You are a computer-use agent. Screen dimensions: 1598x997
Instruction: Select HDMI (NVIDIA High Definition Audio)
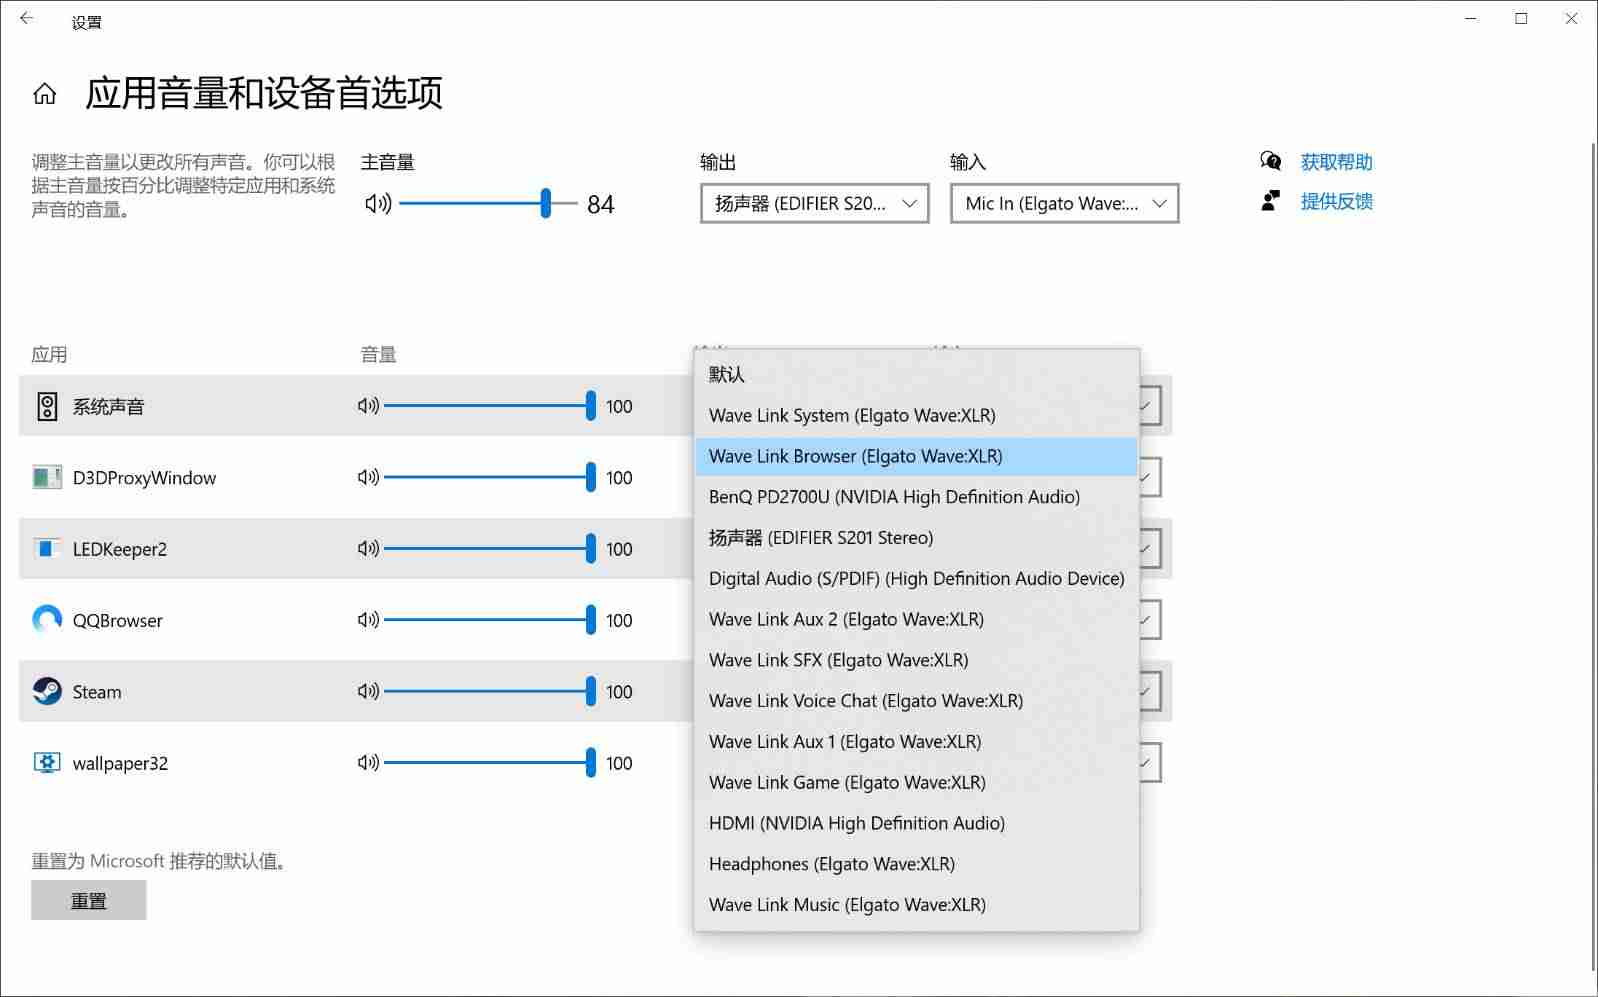pyautogui.click(x=917, y=823)
